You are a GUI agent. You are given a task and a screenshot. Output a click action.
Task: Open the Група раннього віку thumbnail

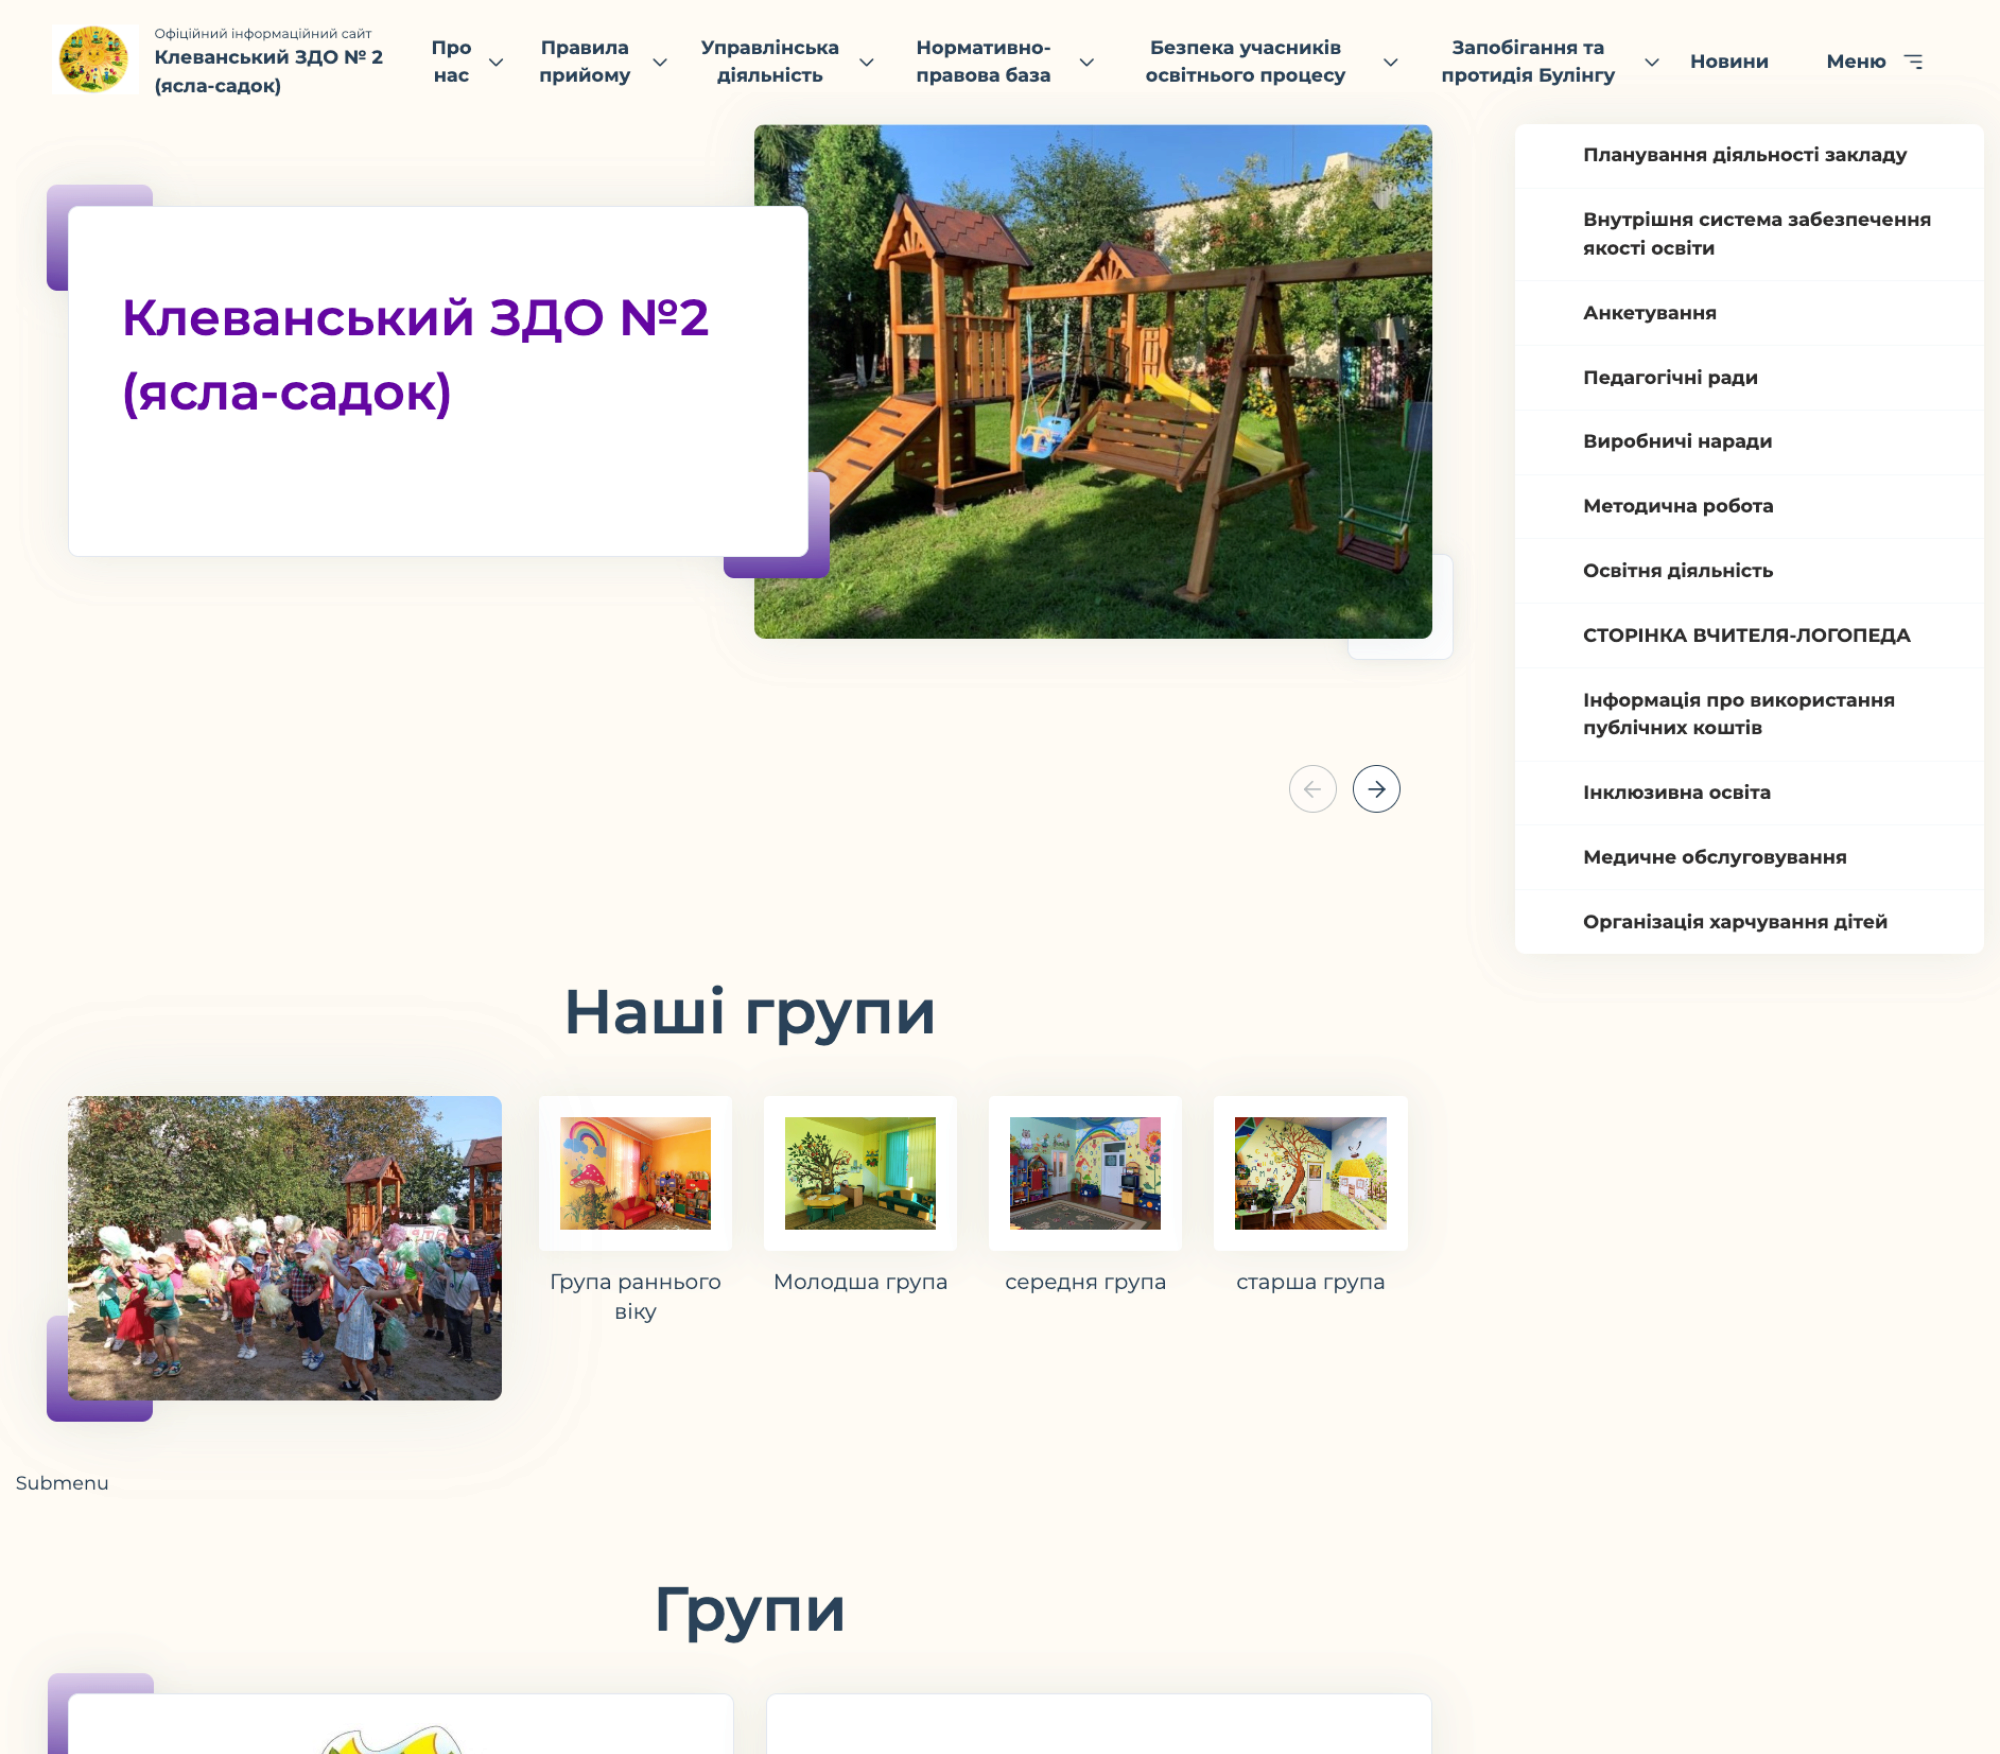pyautogui.click(x=635, y=1173)
